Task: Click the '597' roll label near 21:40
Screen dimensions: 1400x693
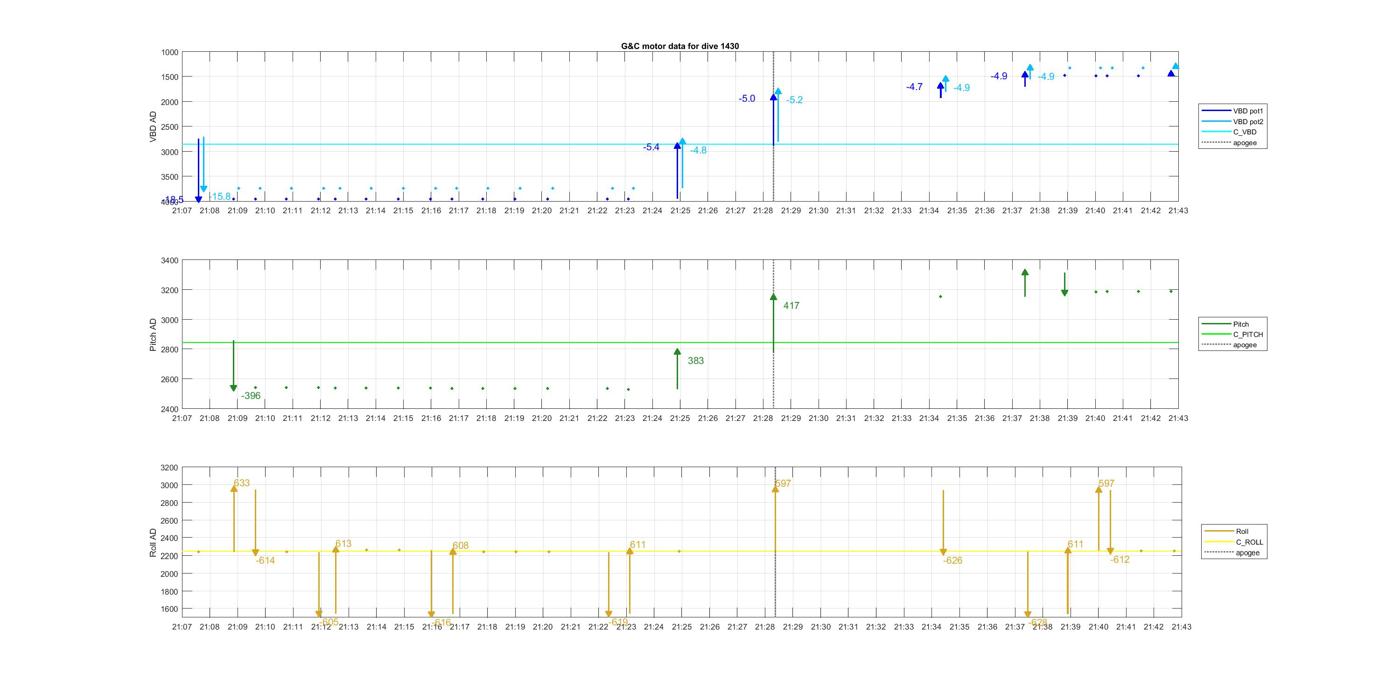Action: point(1106,483)
